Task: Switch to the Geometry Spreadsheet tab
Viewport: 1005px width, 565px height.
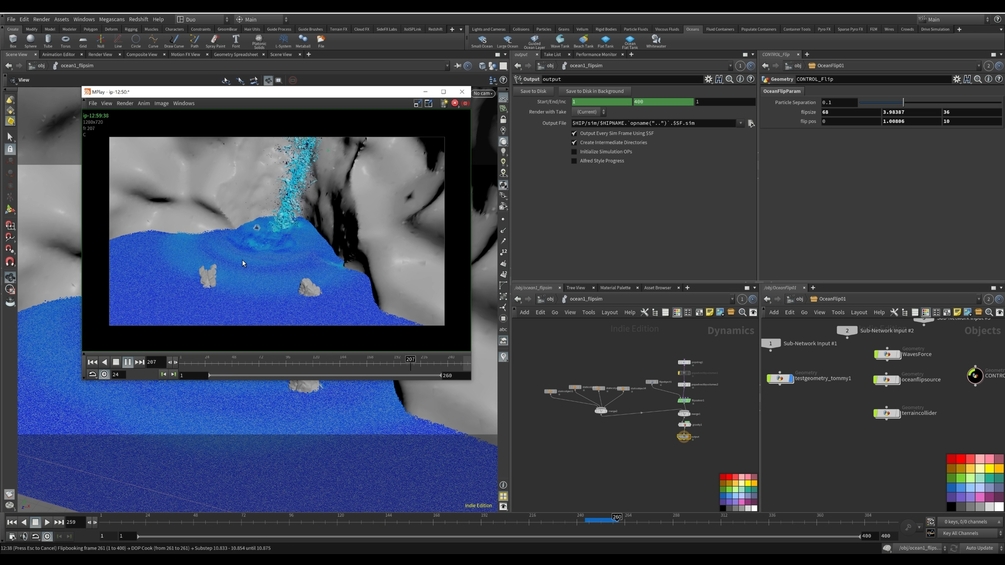Action: click(236, 54)
